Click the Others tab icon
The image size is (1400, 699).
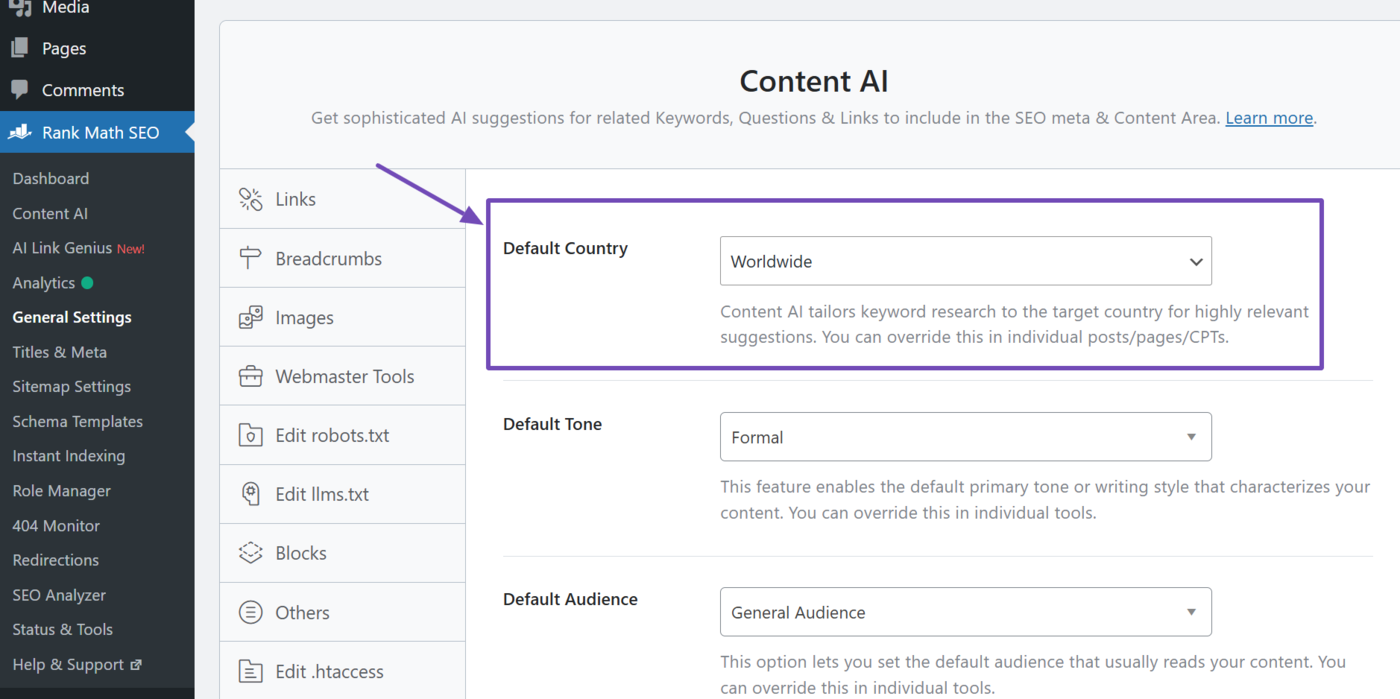[250, 612]
